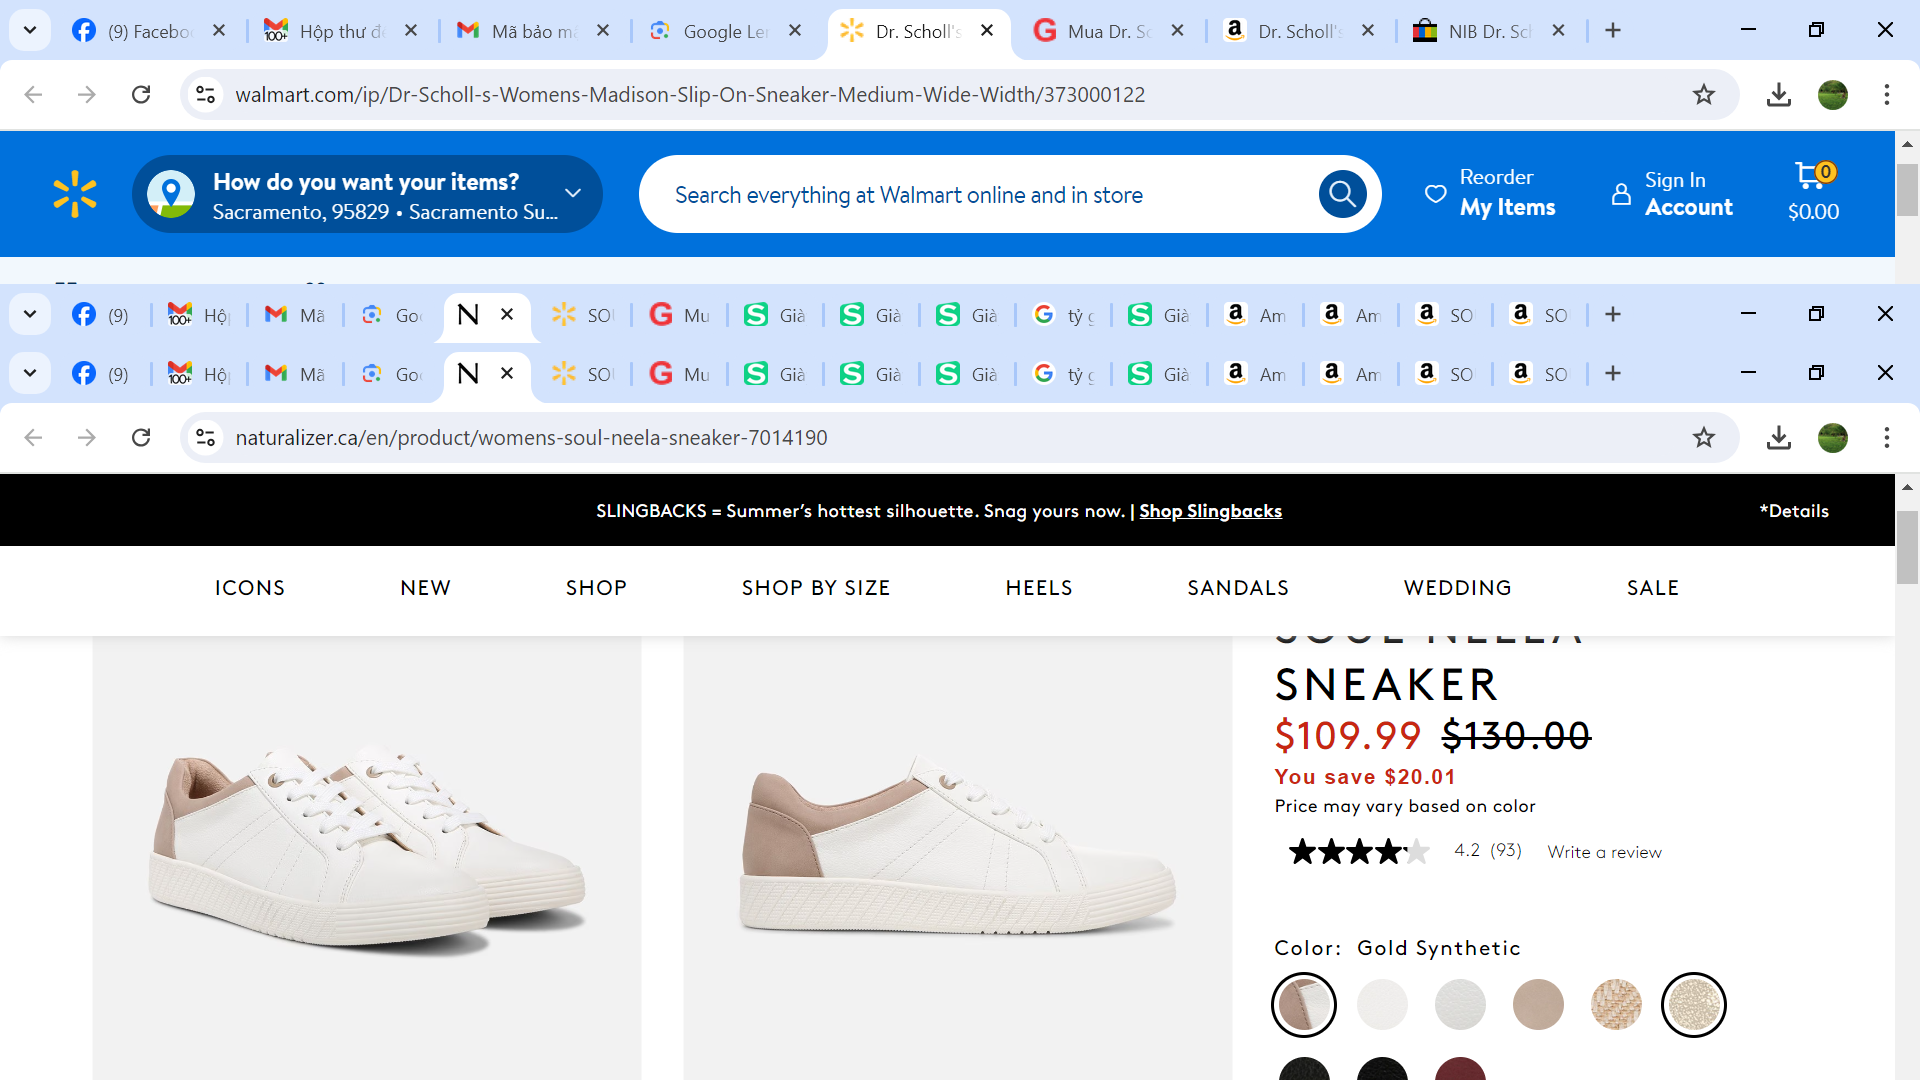
Task: Open the SHOP BY SIZE menu
Action: 815,588
